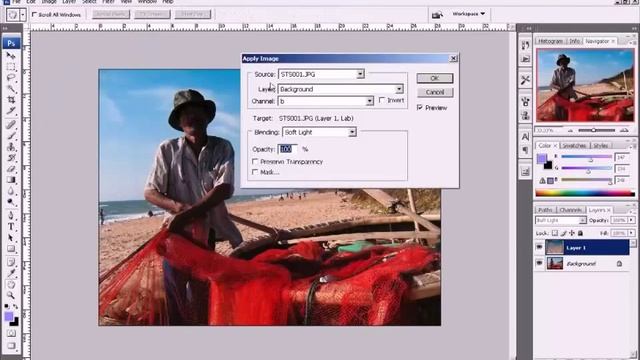
Task: Click Print Size button
Action: pos(193,14)
